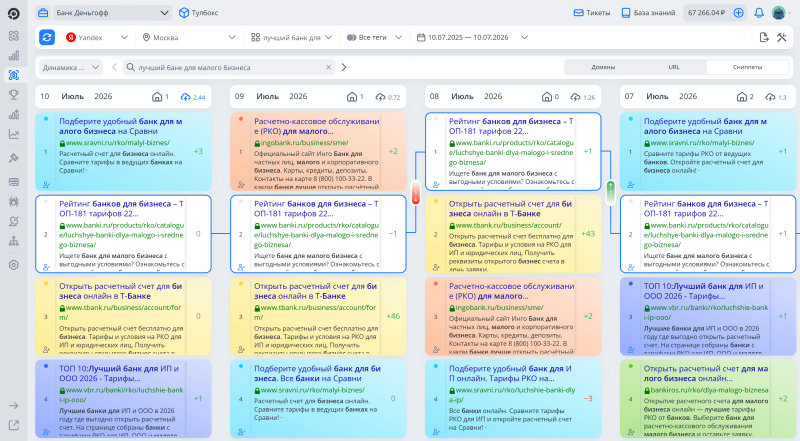Viewport: 800px width, 441px height.
Task: Open the tools settings wrench icon
Action: 782,37
